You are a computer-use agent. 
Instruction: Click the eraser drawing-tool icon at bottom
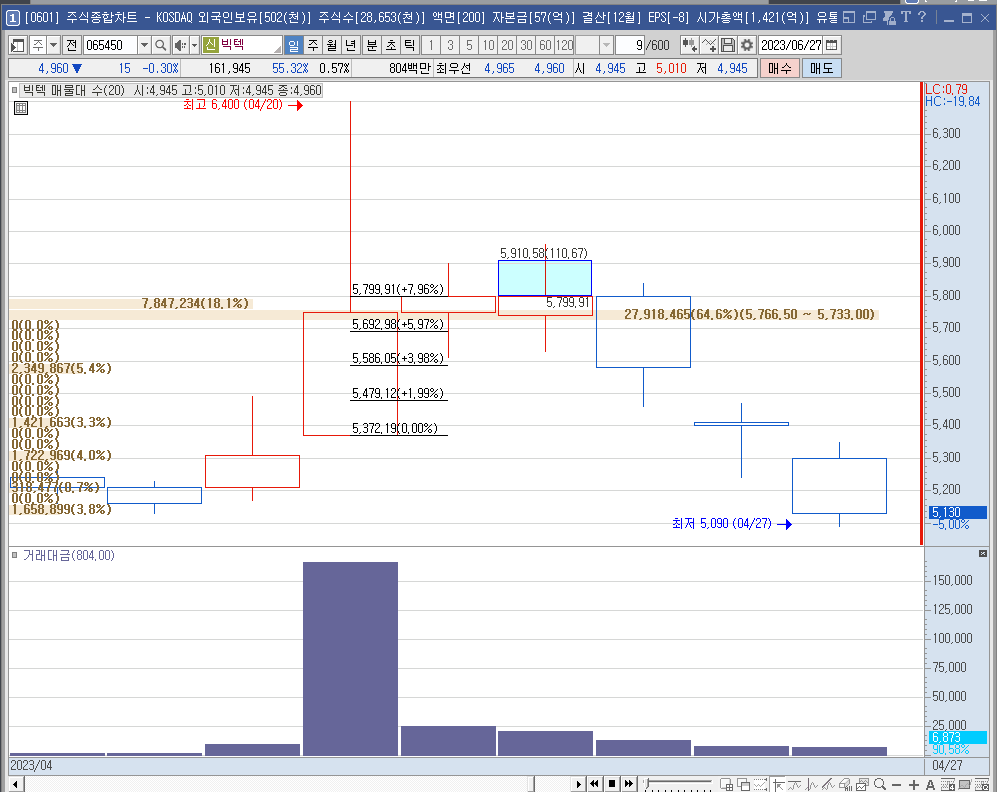(x=845, y=785)
